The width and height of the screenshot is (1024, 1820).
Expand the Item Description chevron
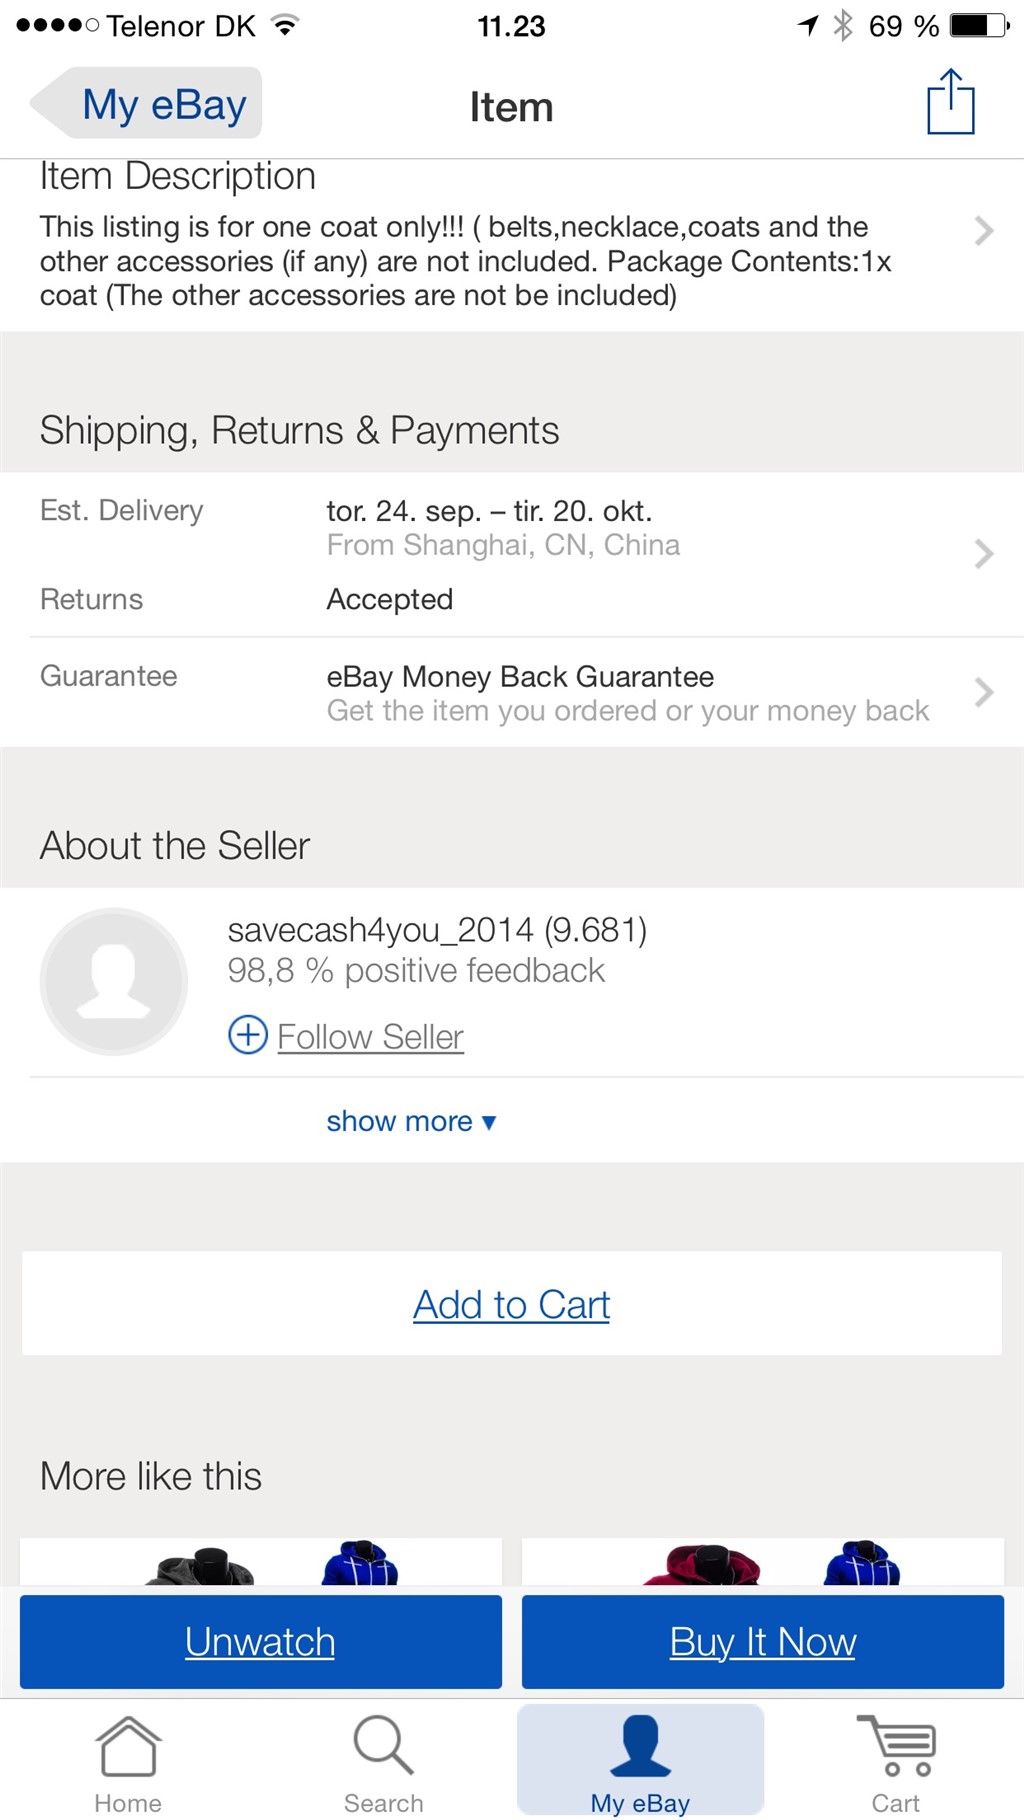point(984,231)
